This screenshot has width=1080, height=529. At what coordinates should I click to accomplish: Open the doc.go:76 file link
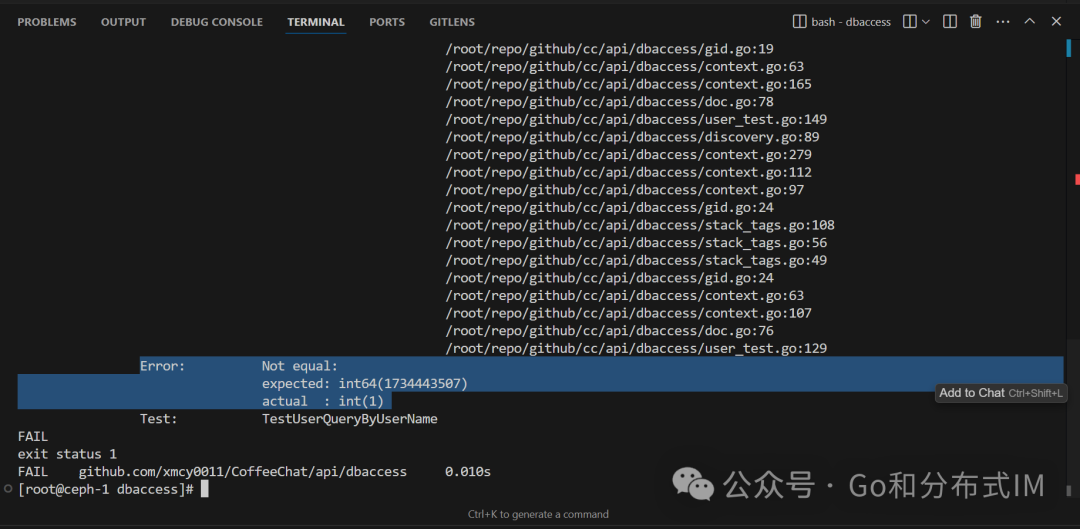point(609,331)
